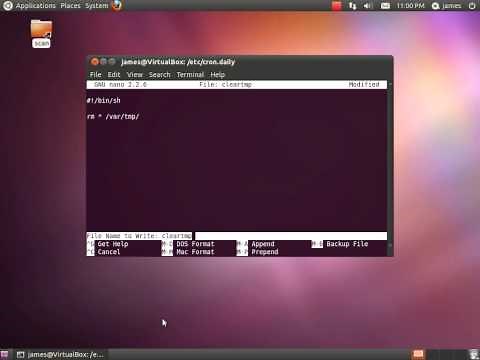Click the 11:00 PM clock
Viewport: 480px width, 360px height.
pos(411,6)
